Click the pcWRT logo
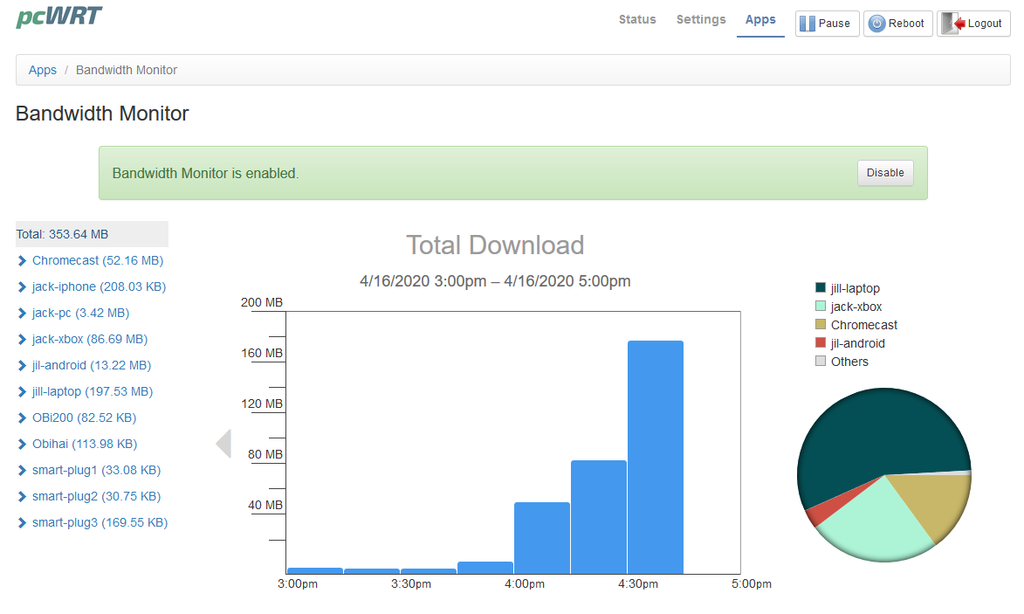 59,17
